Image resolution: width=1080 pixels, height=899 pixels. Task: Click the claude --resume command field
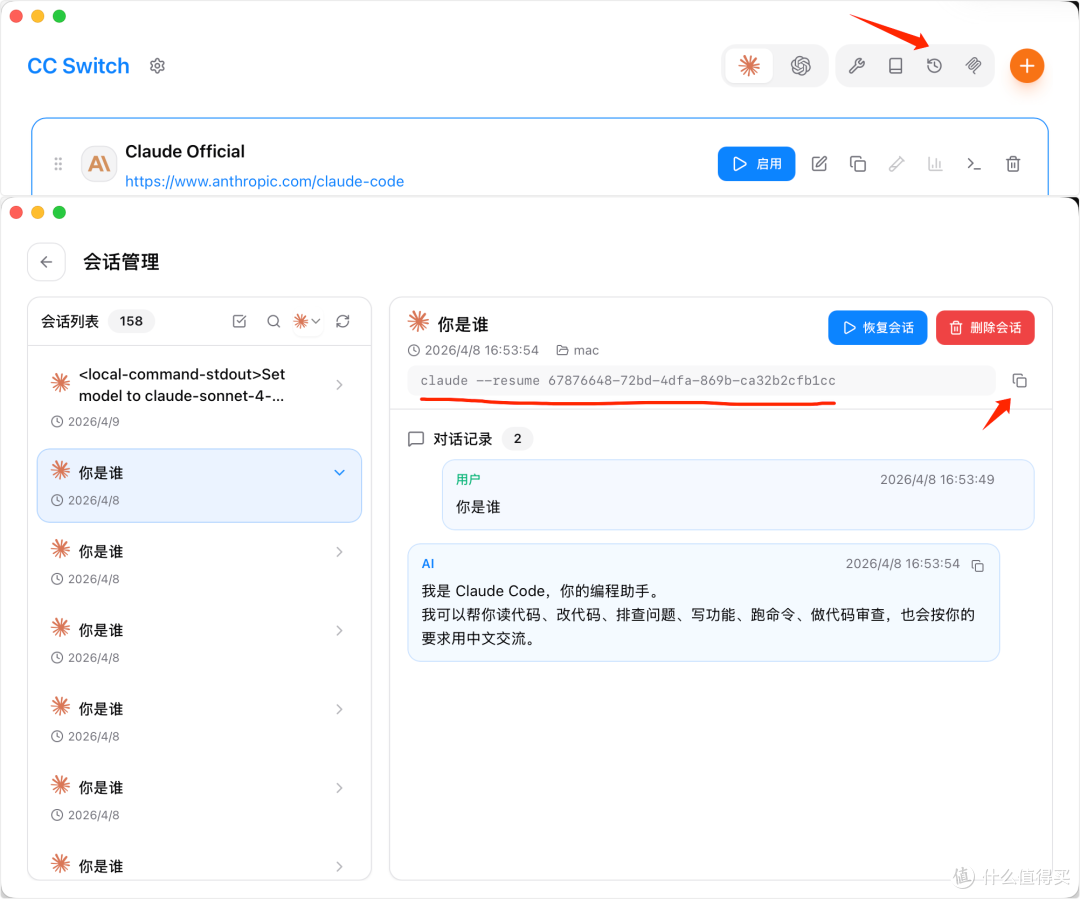(701, 381)
